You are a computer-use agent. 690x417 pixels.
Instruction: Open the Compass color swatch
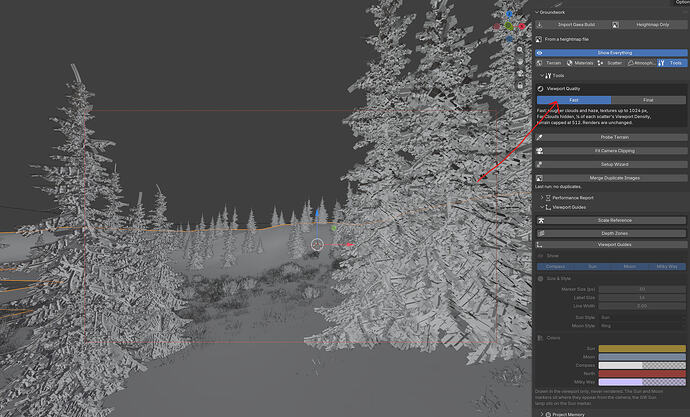[642, 366]
